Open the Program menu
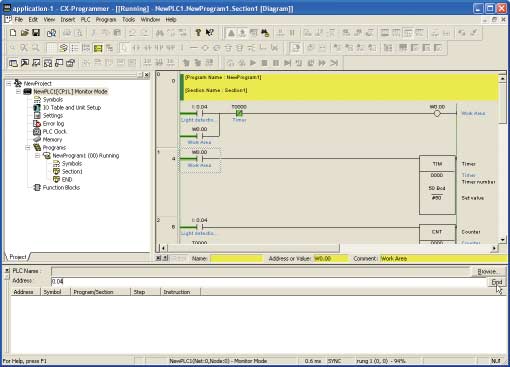 [x=106, y=20]
